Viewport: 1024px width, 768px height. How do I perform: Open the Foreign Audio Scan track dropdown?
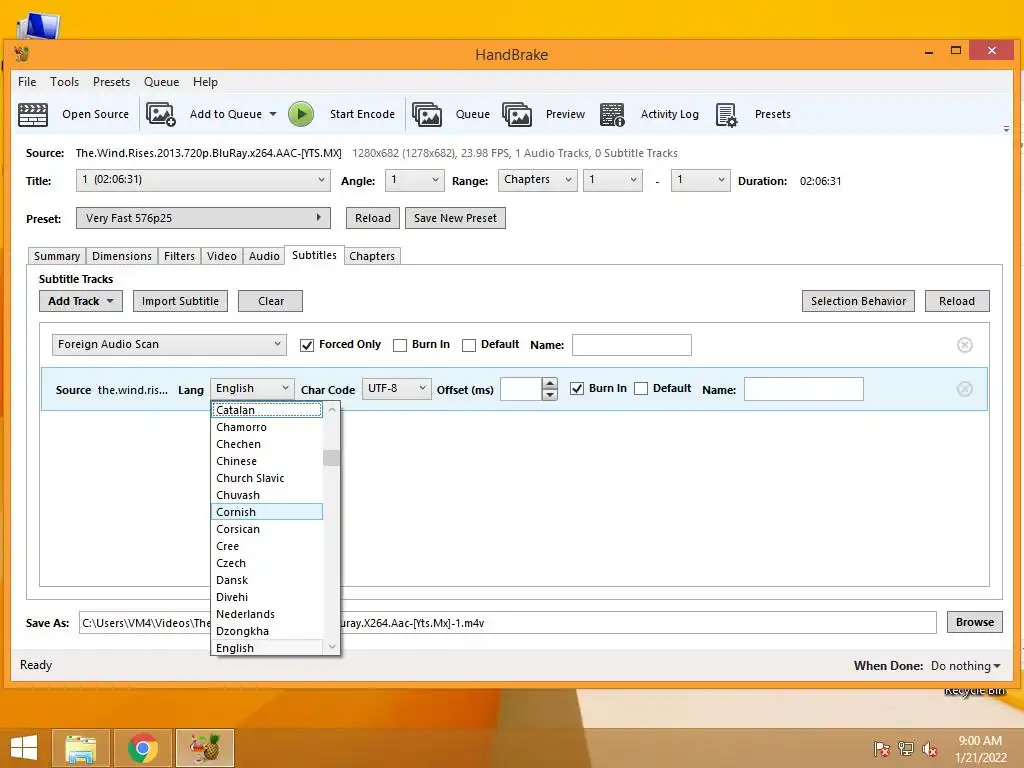169,345
